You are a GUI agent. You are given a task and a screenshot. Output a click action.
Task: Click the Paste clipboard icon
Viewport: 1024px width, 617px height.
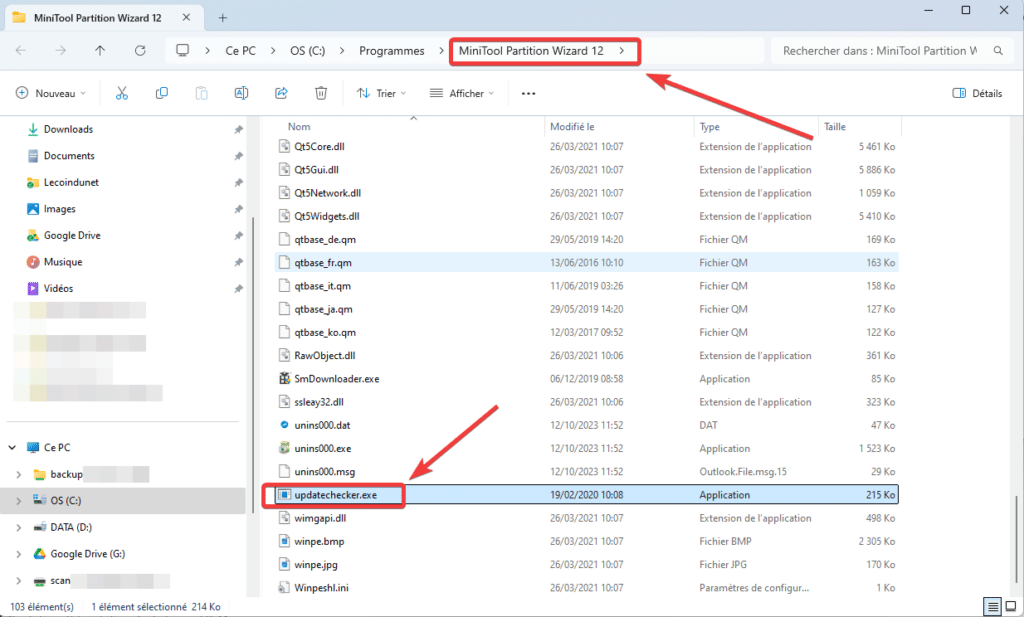201,93
